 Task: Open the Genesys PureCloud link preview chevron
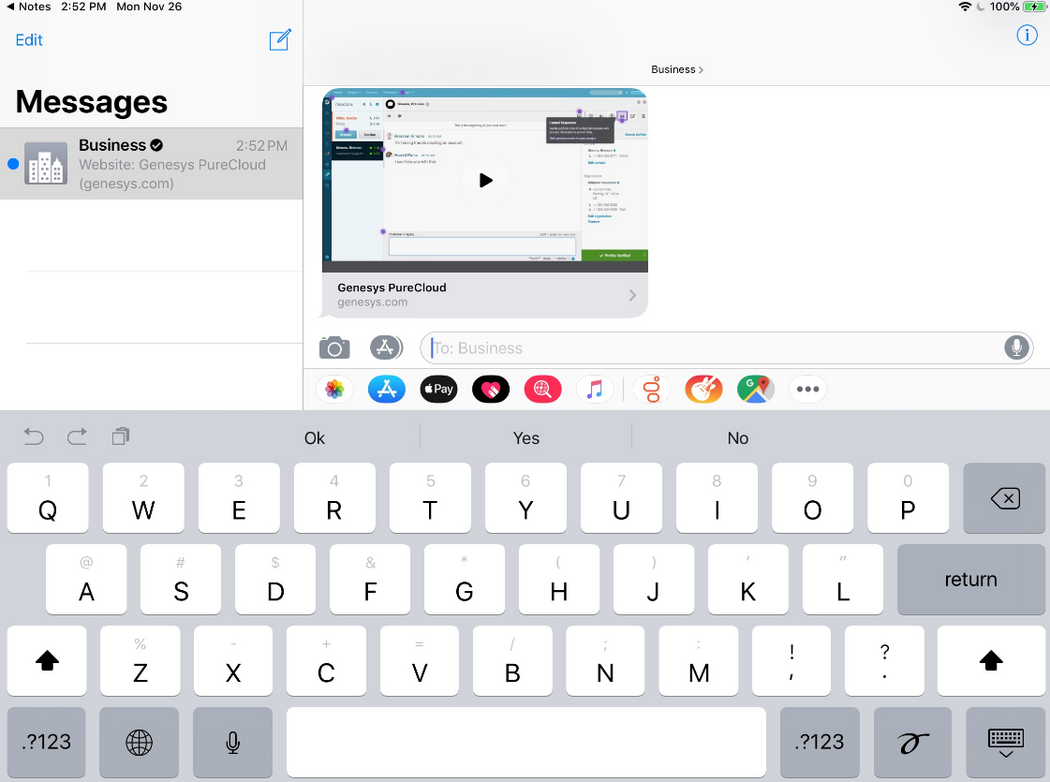pyautogui.click(x=632, y=295)
